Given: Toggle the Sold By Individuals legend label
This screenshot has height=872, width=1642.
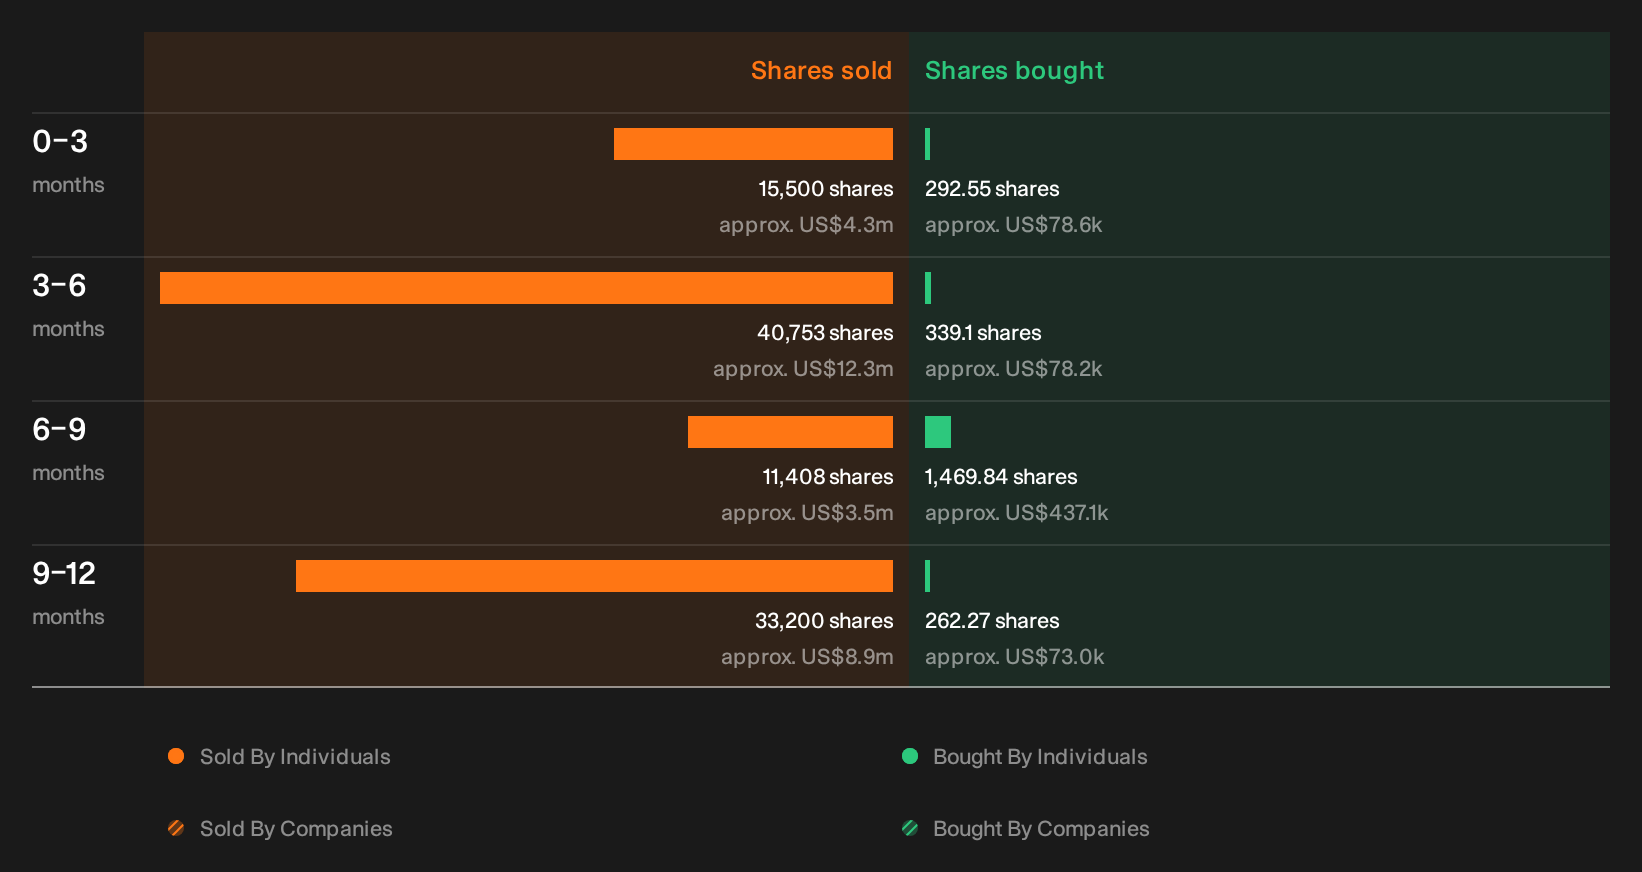Looking at the screenshot, I should (x=295, y=757).
